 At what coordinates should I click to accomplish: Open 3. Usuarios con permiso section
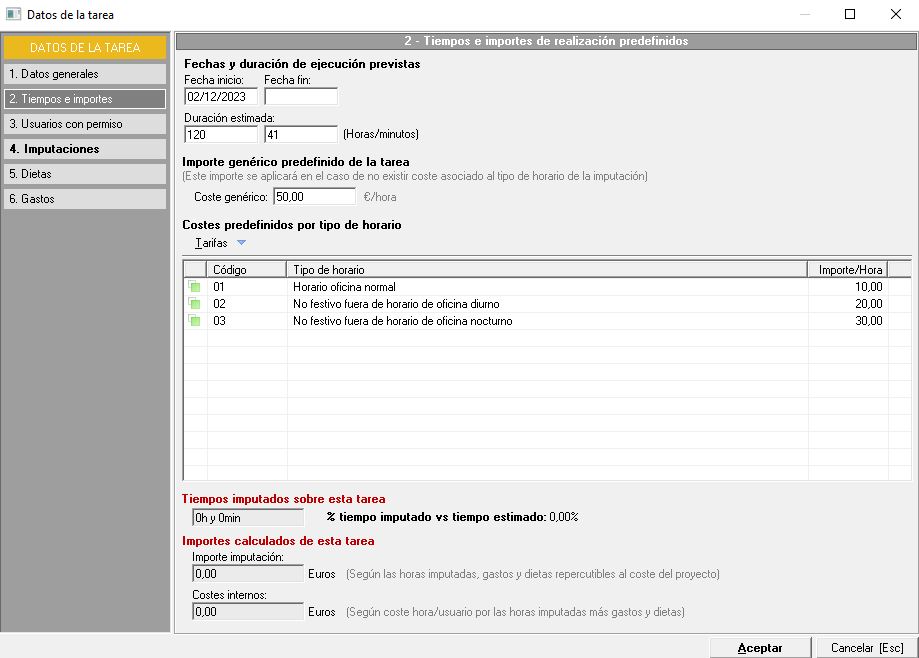coord(85,124)
